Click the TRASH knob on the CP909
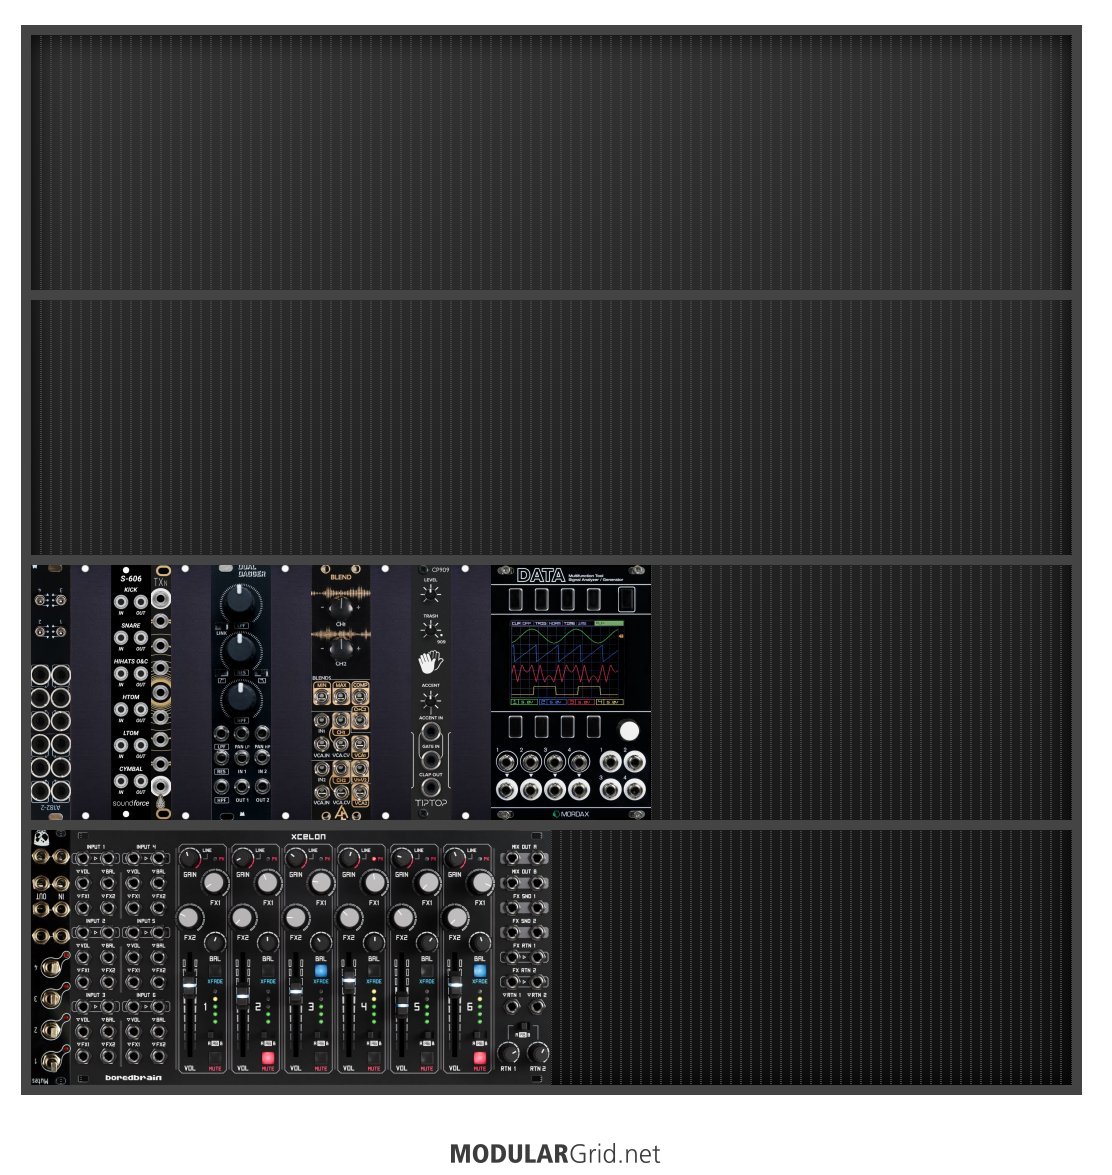This screenshot has width=1112, height=1175. (431, 630)
